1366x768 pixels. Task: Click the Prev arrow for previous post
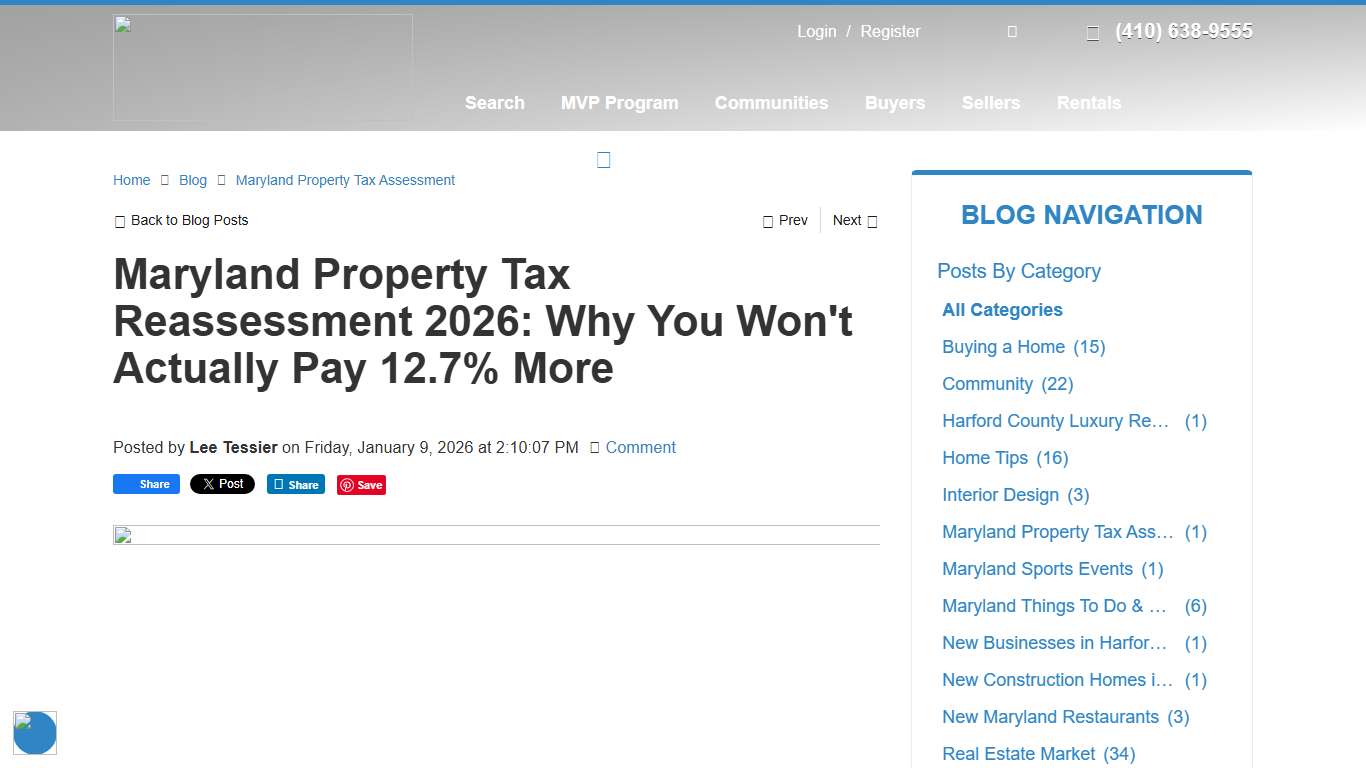(x=770, y=220)
